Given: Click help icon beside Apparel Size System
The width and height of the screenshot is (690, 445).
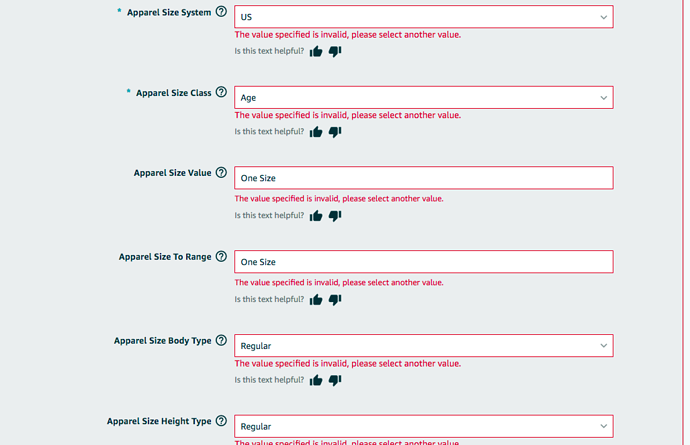Looking at the screenshot, I should (x=221, y=12).
